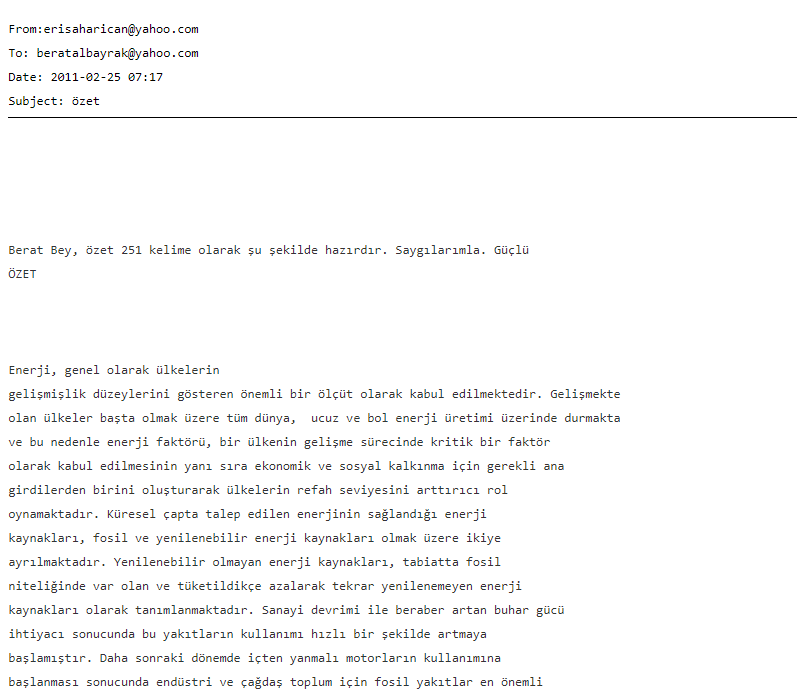Click the word 'Saygılarımla' in greeting
Viewport: 805px width, 697px height.
click(440, 250)
